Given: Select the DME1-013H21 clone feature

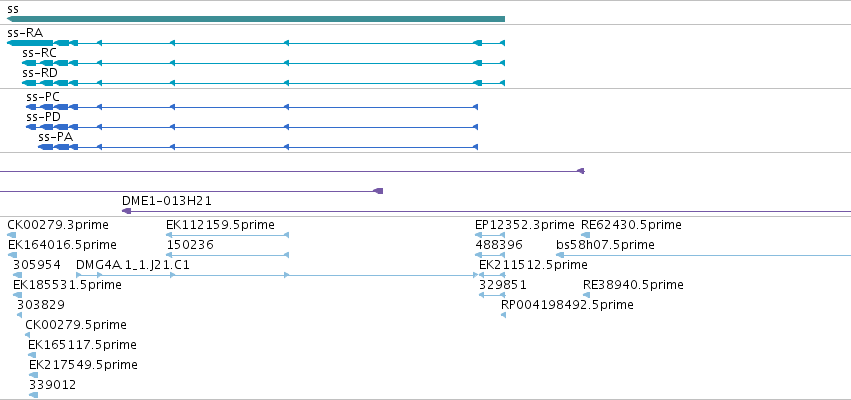Looking at the screenshot, I should click(486, 211).
